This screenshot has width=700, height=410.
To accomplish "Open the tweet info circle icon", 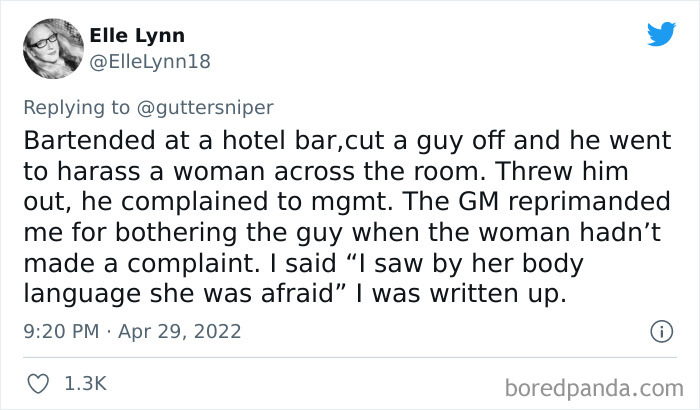I will coord(660,330).
